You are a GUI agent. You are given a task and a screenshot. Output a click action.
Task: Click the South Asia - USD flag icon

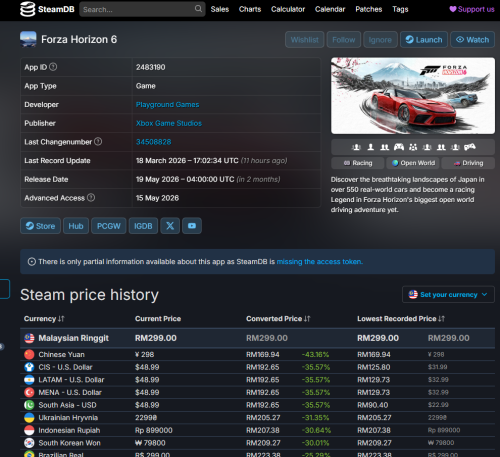[29, 405]
